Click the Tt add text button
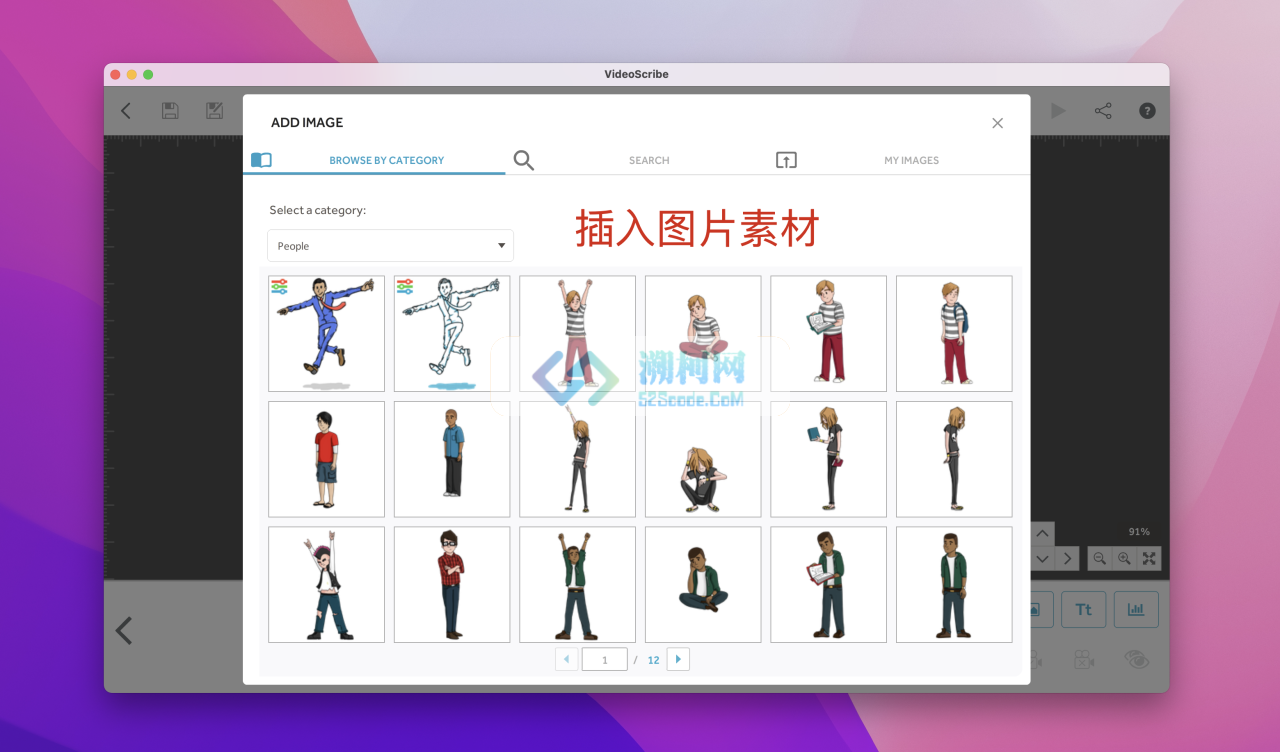 coord(1084,609)
